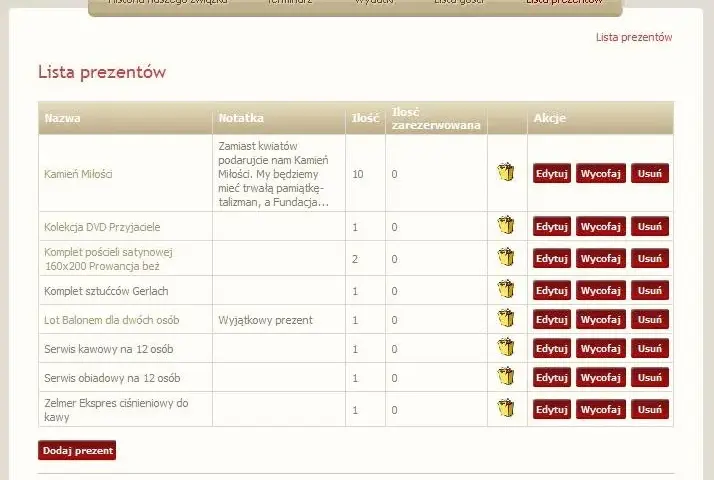Image resolution: width=714 pixels, height=480 pixels.
Task: Click the Serwis kawowy na 12 osób name
Action: [108, 349]
